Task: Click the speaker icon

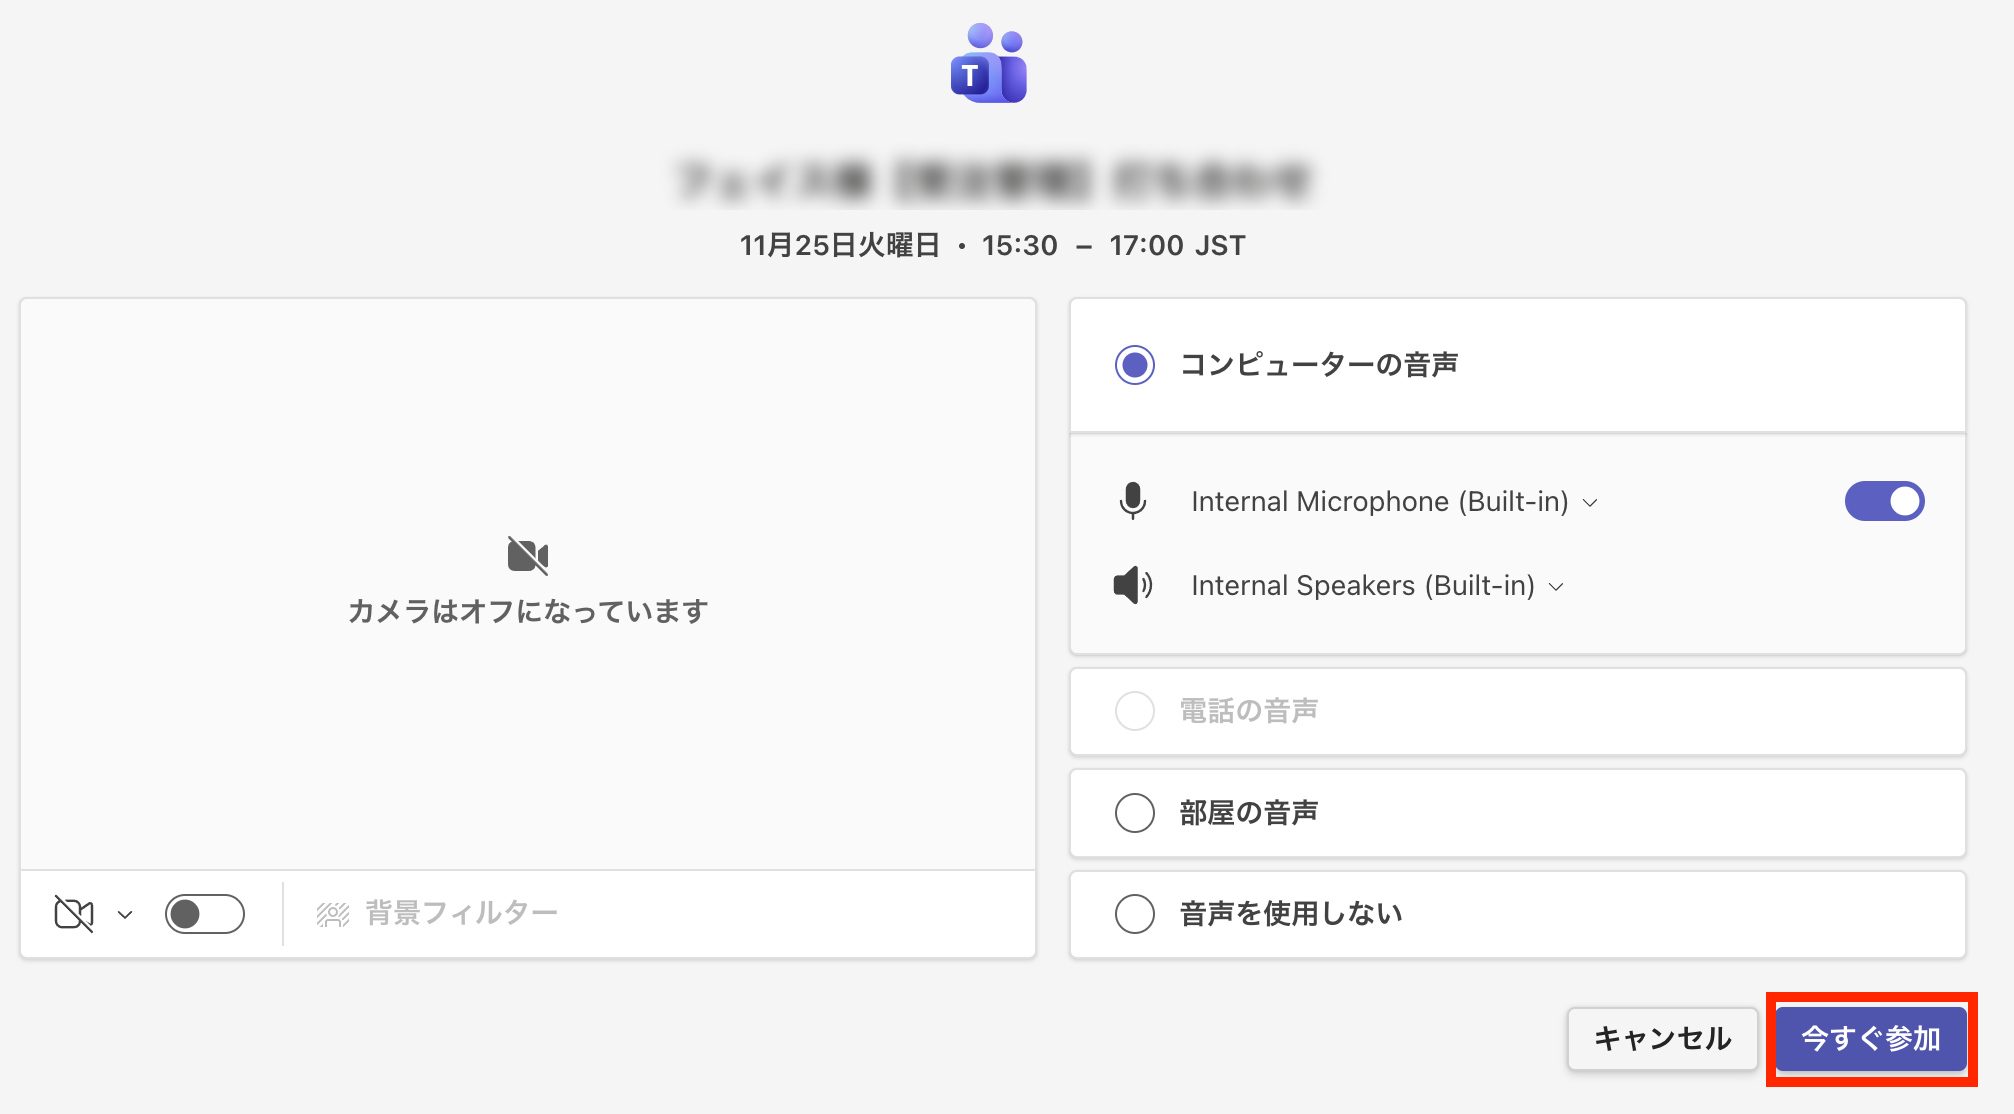Action: coord(1132,585)
